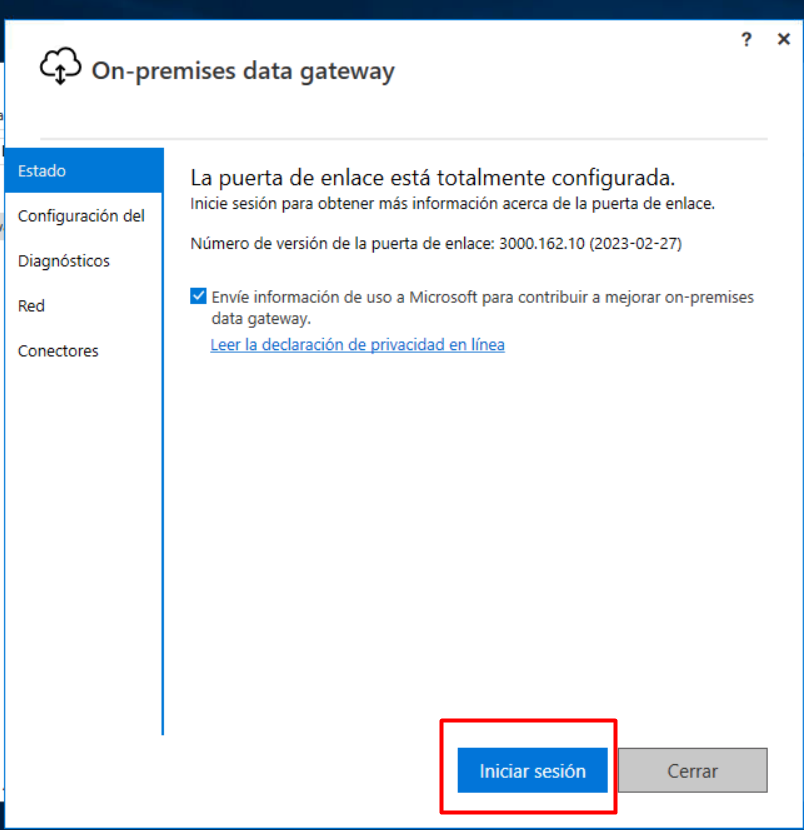Click the On-premises data gateway title text
Viewport: 804px width, 830px height.
coord(243,71)
